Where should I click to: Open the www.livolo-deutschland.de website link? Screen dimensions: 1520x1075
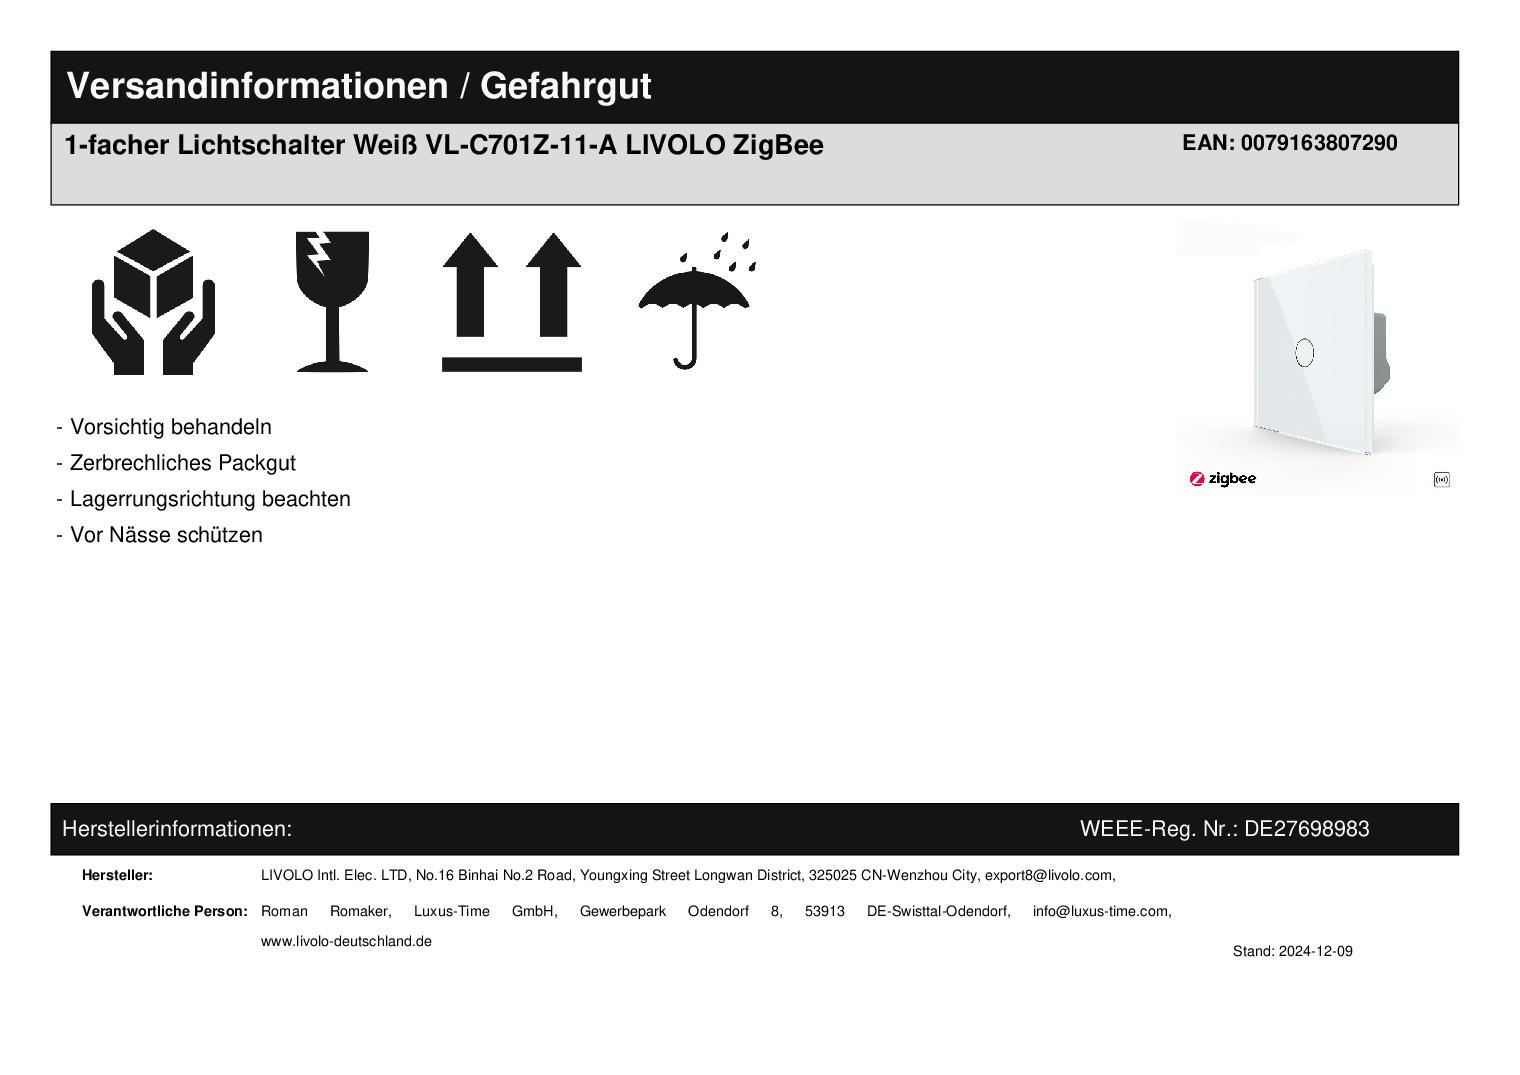pos(346,942)
